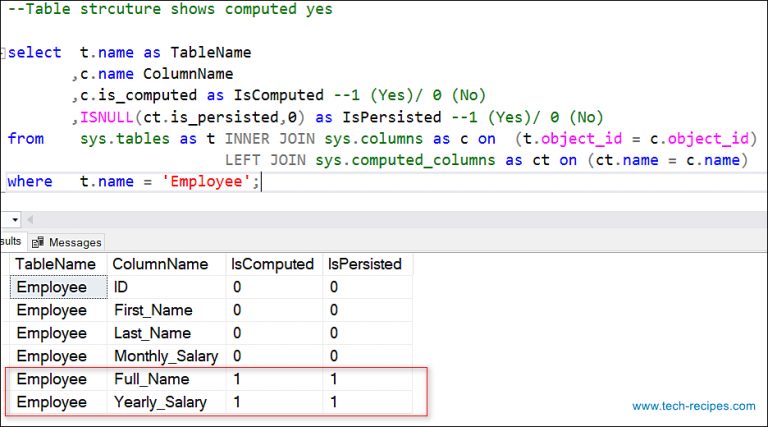Select the Last_Name cell
Screen dimensions: 768x427
pyautogui.click(x=166, y=333)
